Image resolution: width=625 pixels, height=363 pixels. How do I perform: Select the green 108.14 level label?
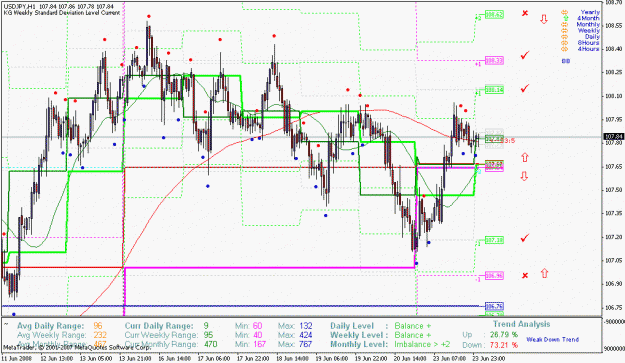(494, 90)
